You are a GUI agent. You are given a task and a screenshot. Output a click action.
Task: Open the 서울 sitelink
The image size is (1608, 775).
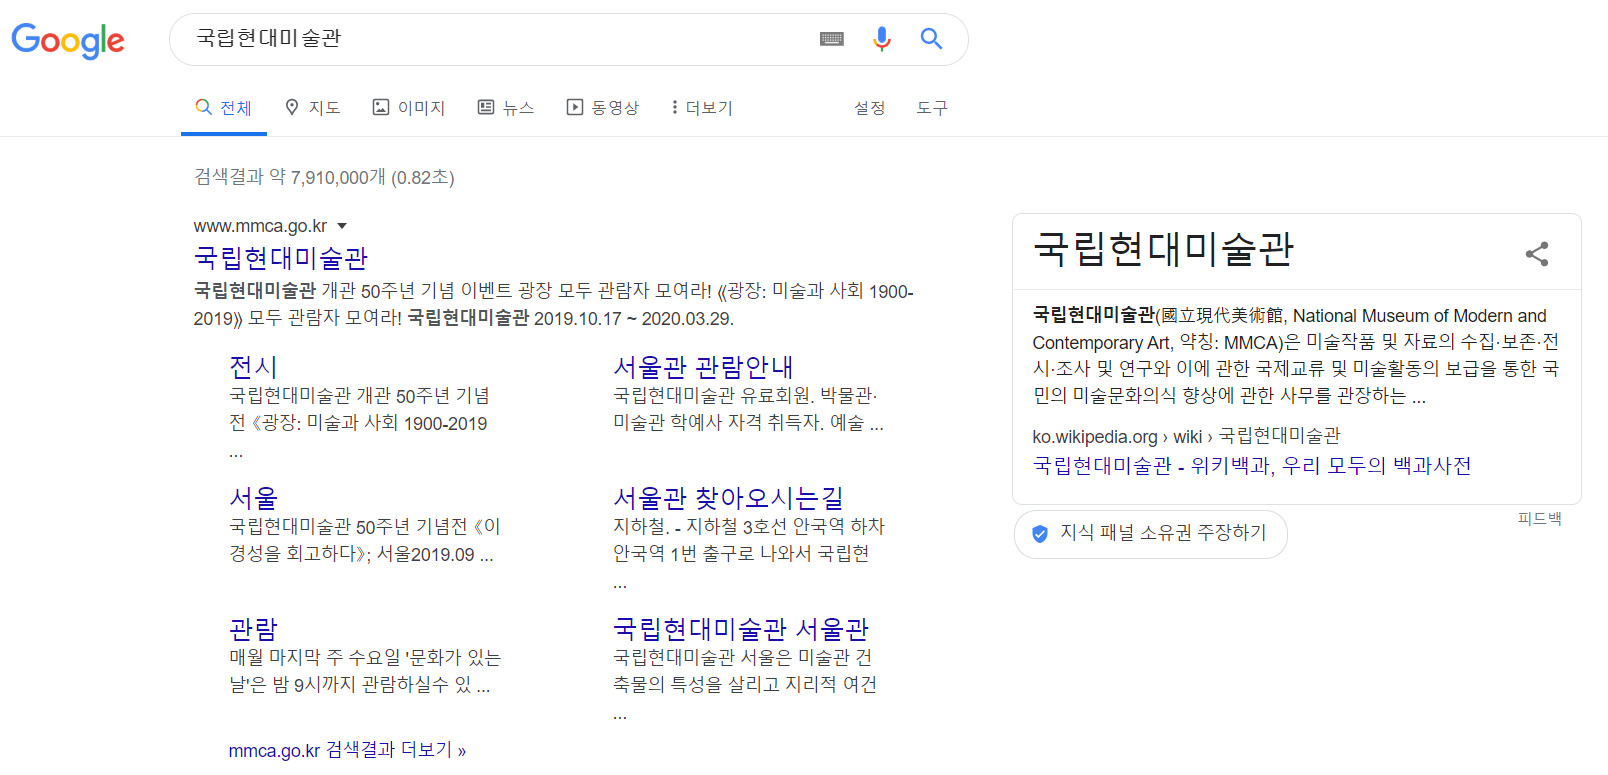(x=253, y=498)
